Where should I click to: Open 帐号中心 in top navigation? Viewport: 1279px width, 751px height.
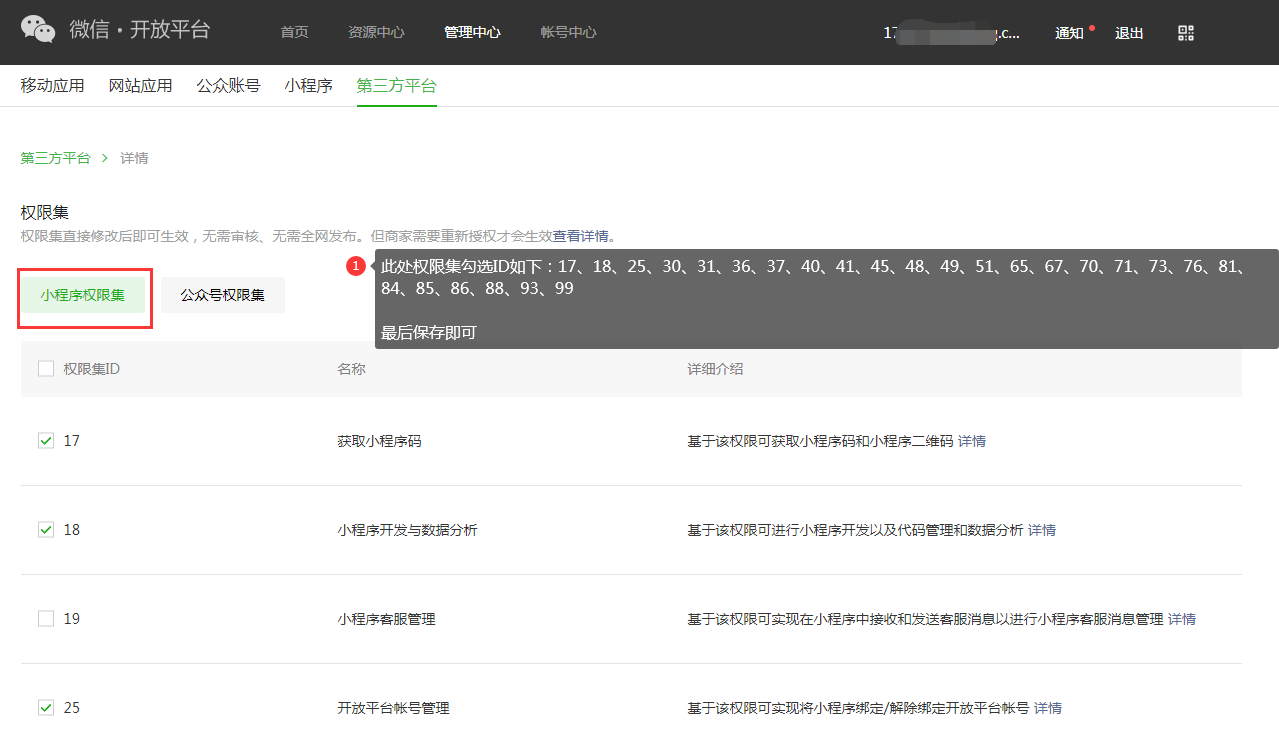tap(568, 32)
